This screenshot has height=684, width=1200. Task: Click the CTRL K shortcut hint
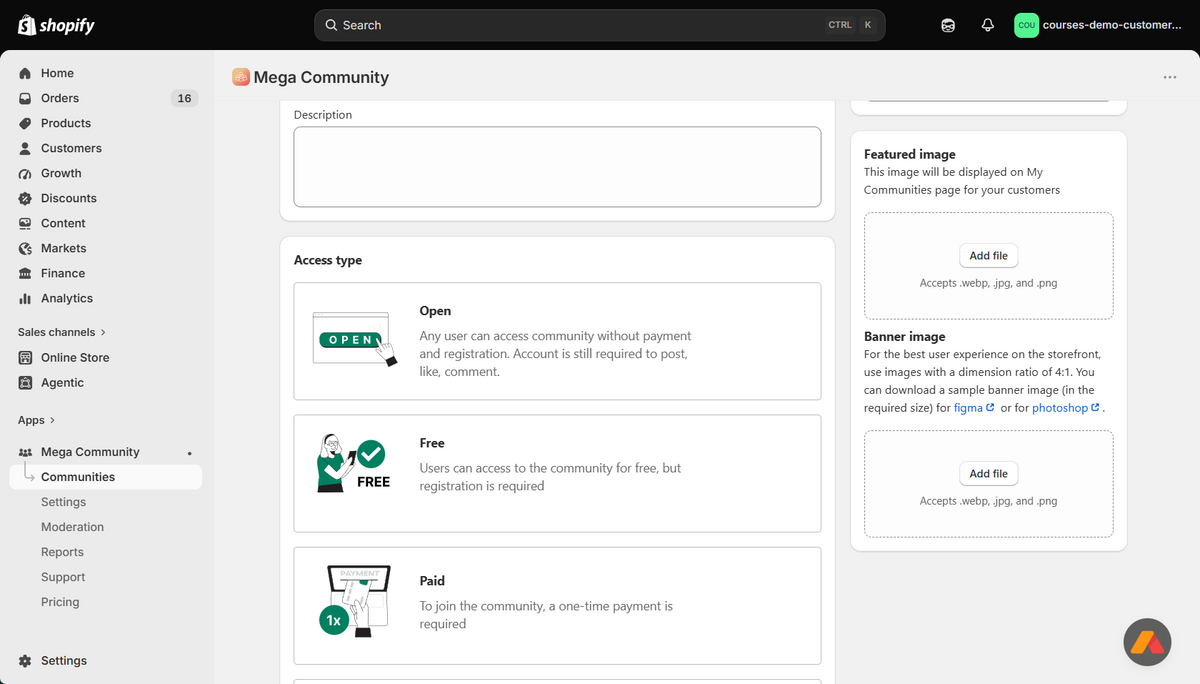(852, 25)
